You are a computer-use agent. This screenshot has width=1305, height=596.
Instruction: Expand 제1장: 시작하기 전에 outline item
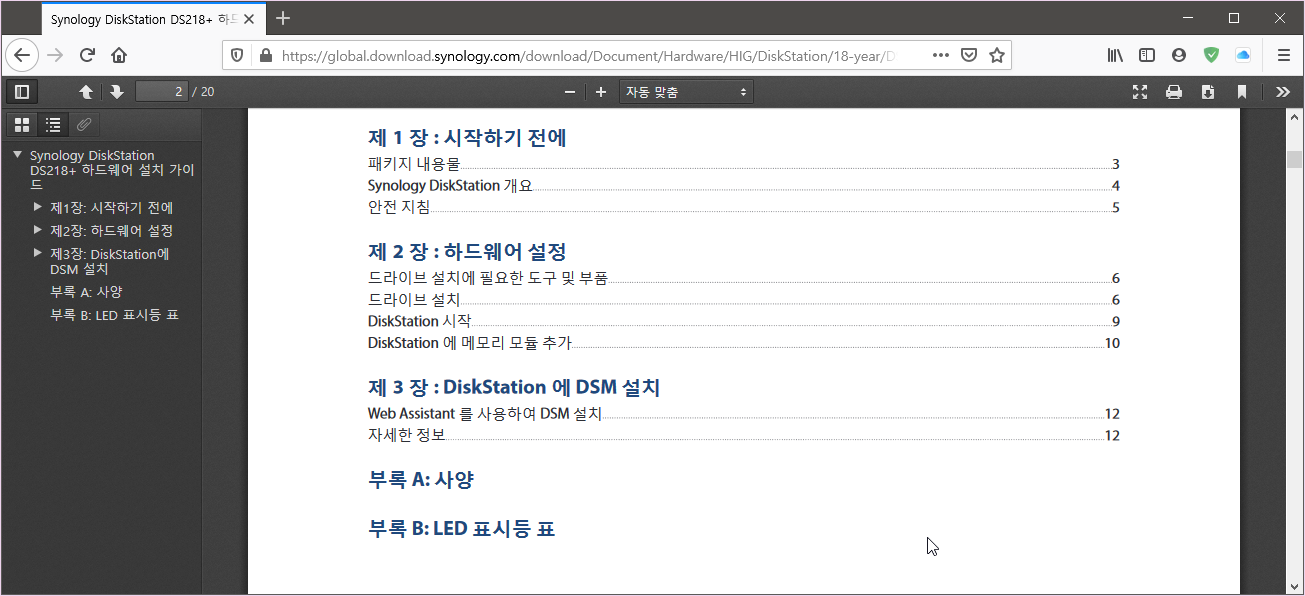38,207
